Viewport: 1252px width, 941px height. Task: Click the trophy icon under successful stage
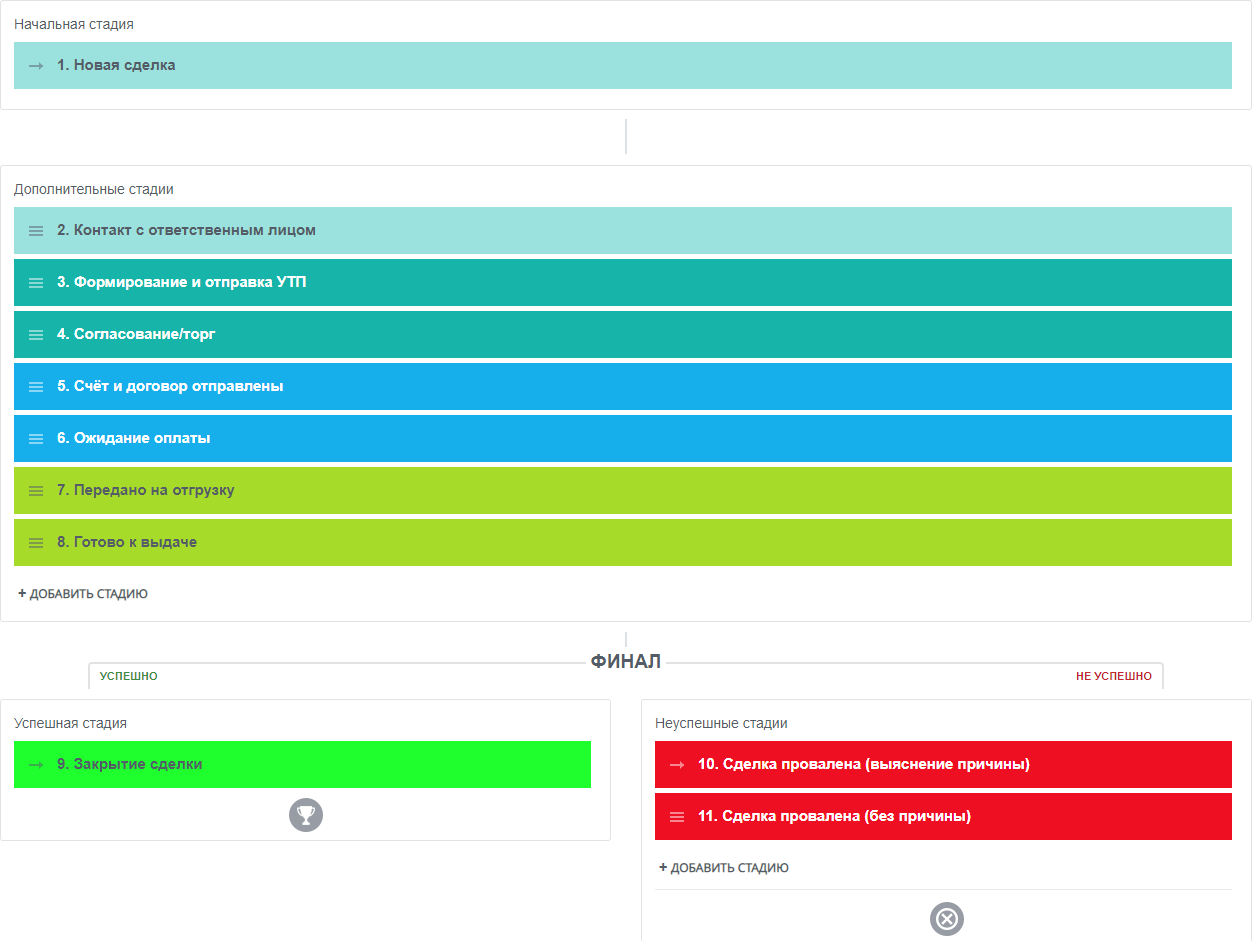[306, 816]
